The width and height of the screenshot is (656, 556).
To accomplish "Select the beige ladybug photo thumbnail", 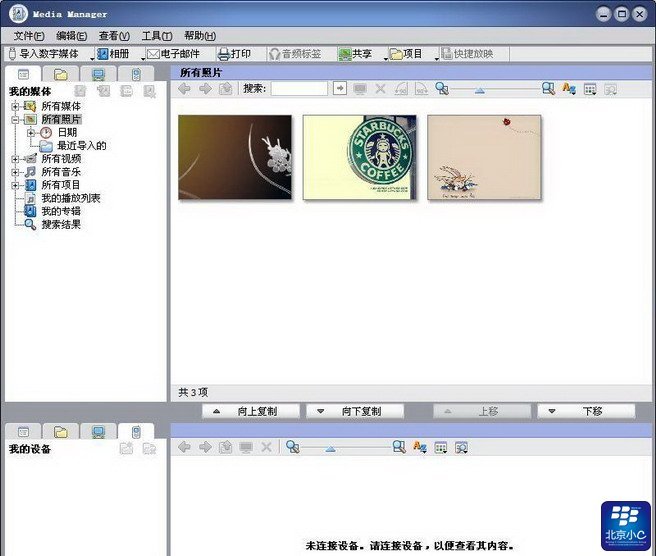I will [x=484, y=157].
